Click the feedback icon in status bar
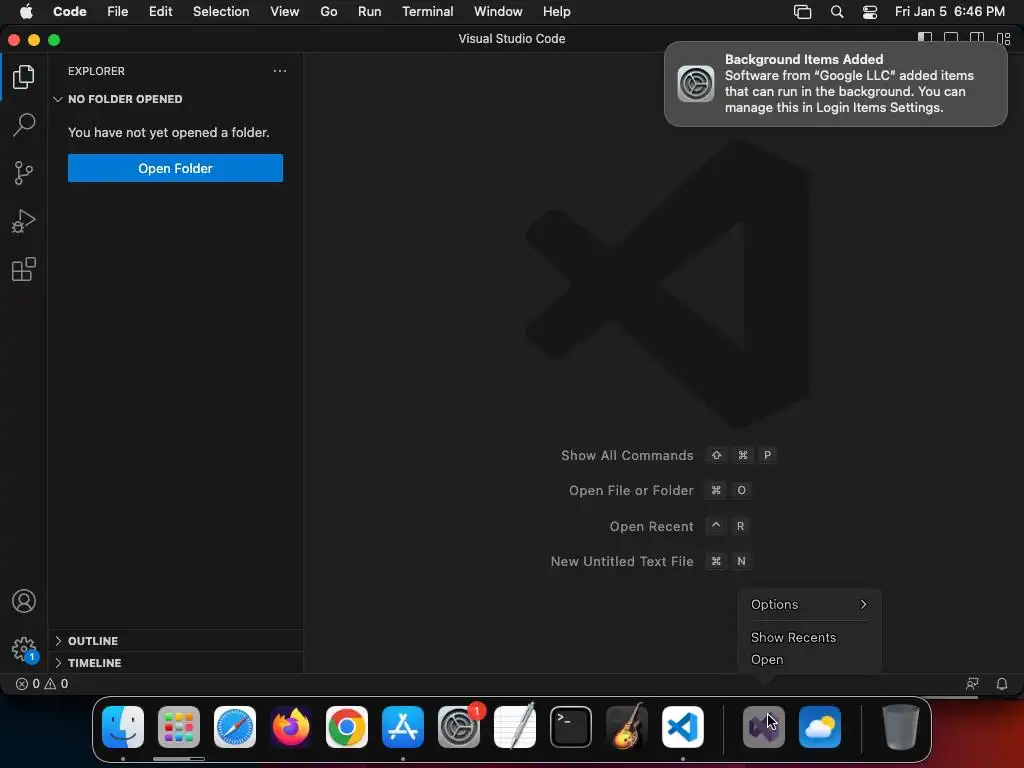 click(x=972, y=684)
